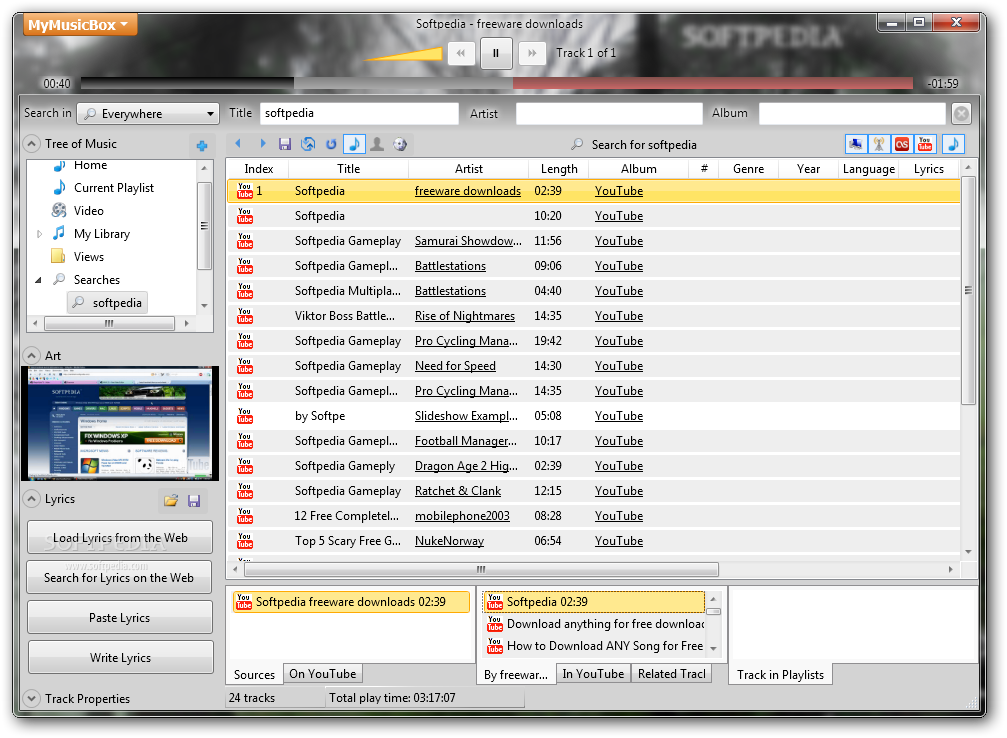Select Current Playlist in the tree
The image size is (1007, 738).
point(114,188)
